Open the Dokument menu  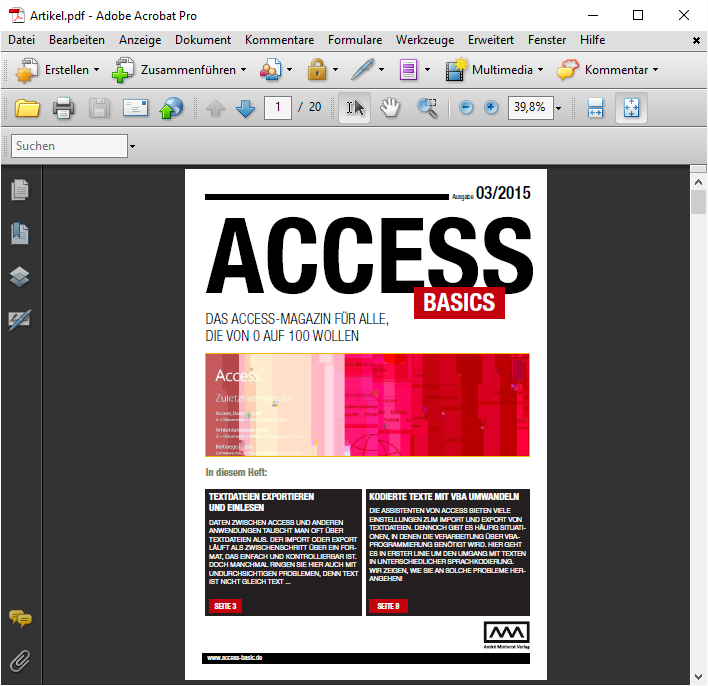click(203, 40)
